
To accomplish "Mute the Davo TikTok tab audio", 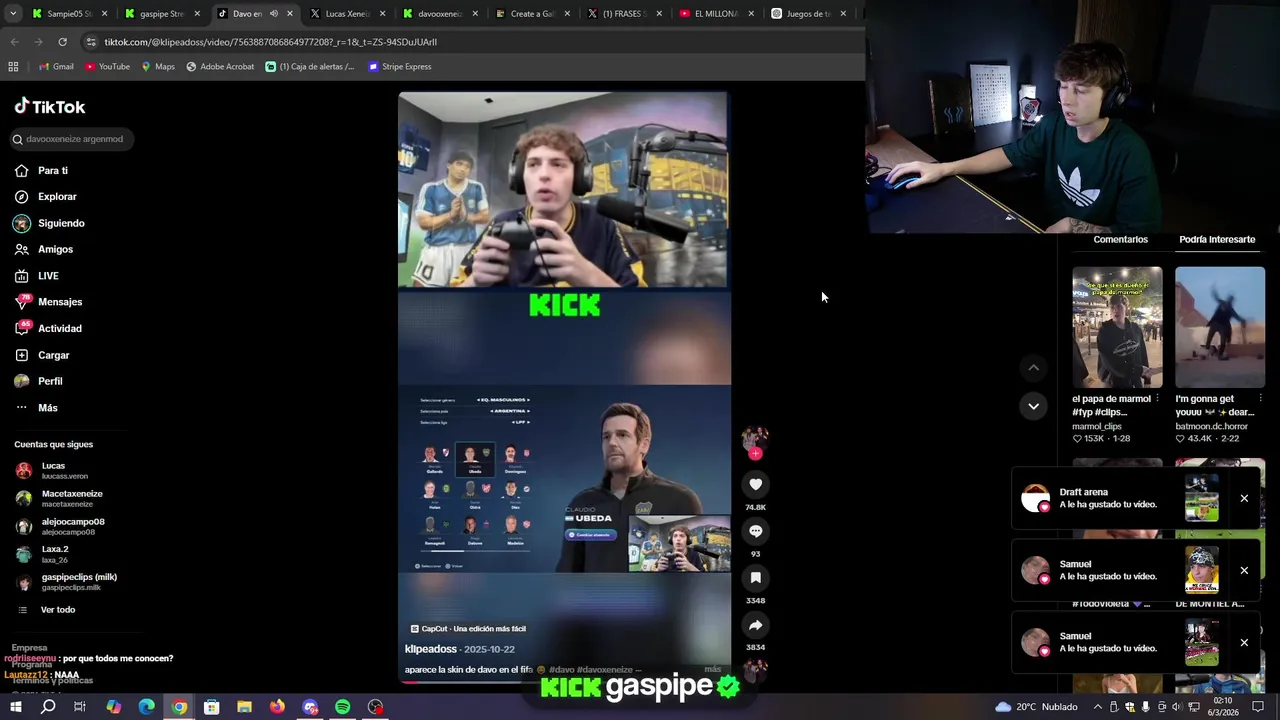I will (273, 14).
